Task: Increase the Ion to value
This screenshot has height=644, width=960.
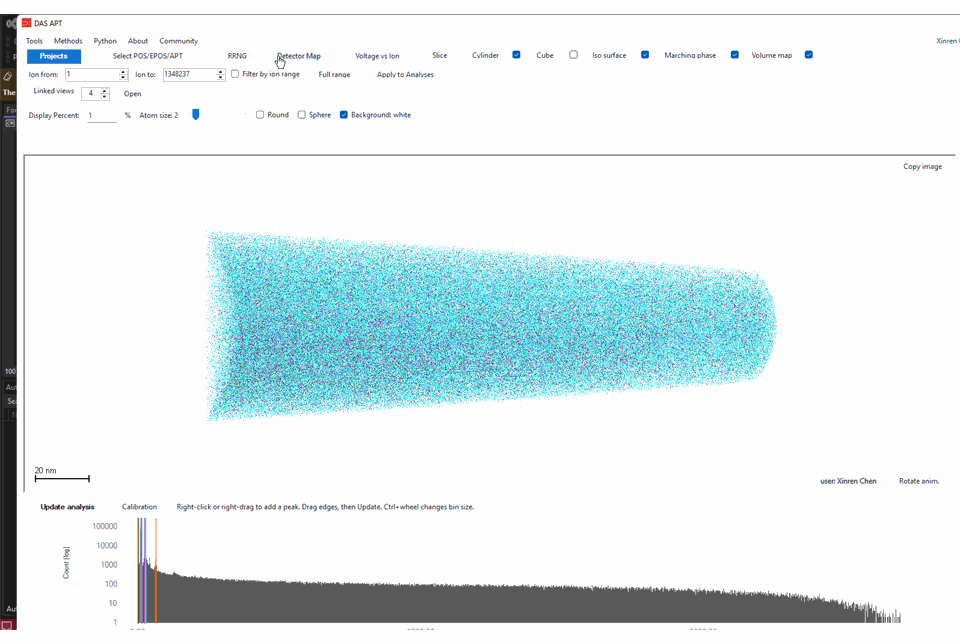Action: tap(220, 72)
